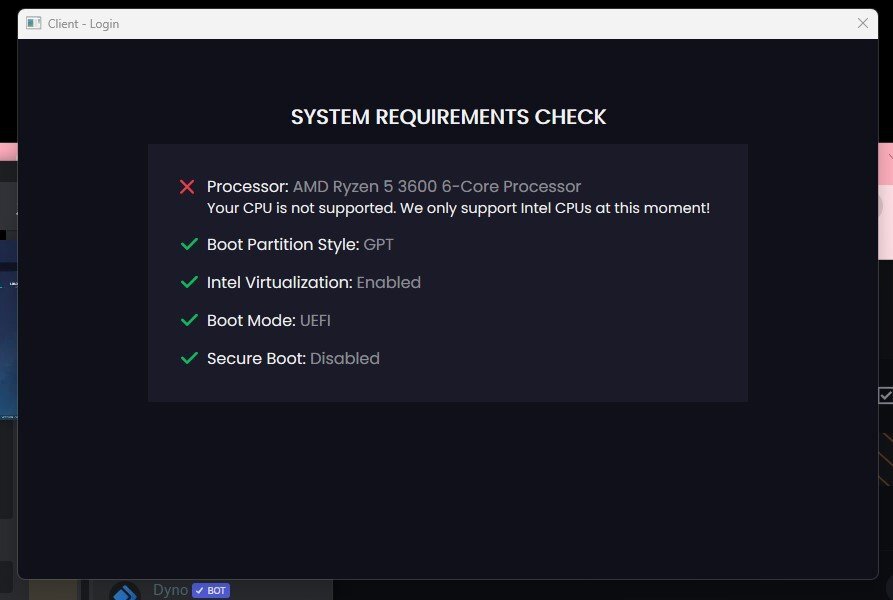893x600 pixels.
Task: Click the Secure Boot label
Action: (x=256, y=359)
